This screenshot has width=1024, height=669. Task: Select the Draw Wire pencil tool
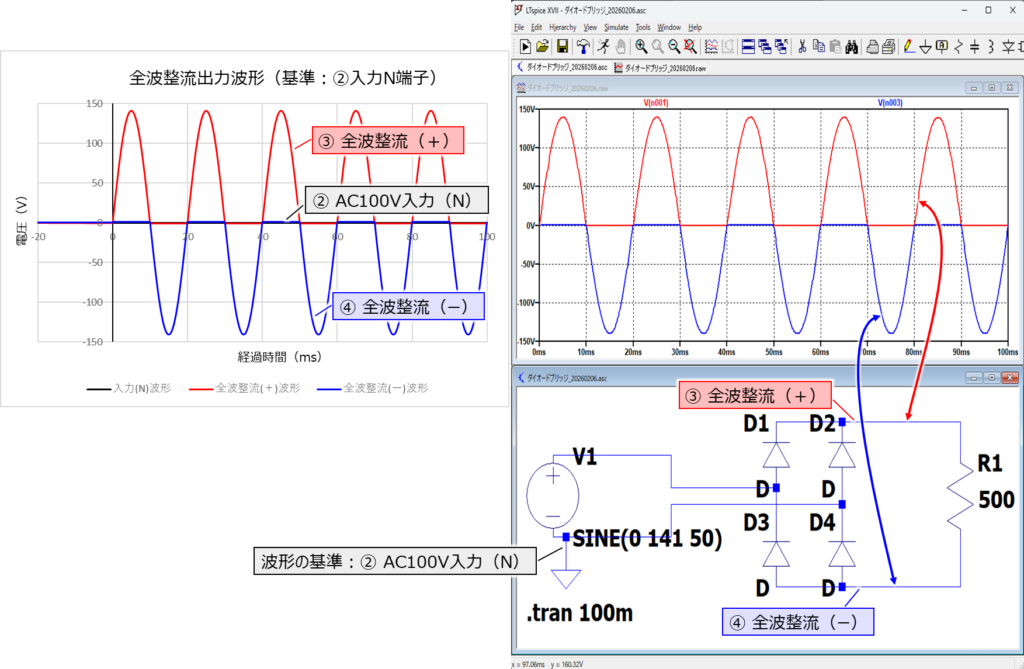(x=908, y=46)
